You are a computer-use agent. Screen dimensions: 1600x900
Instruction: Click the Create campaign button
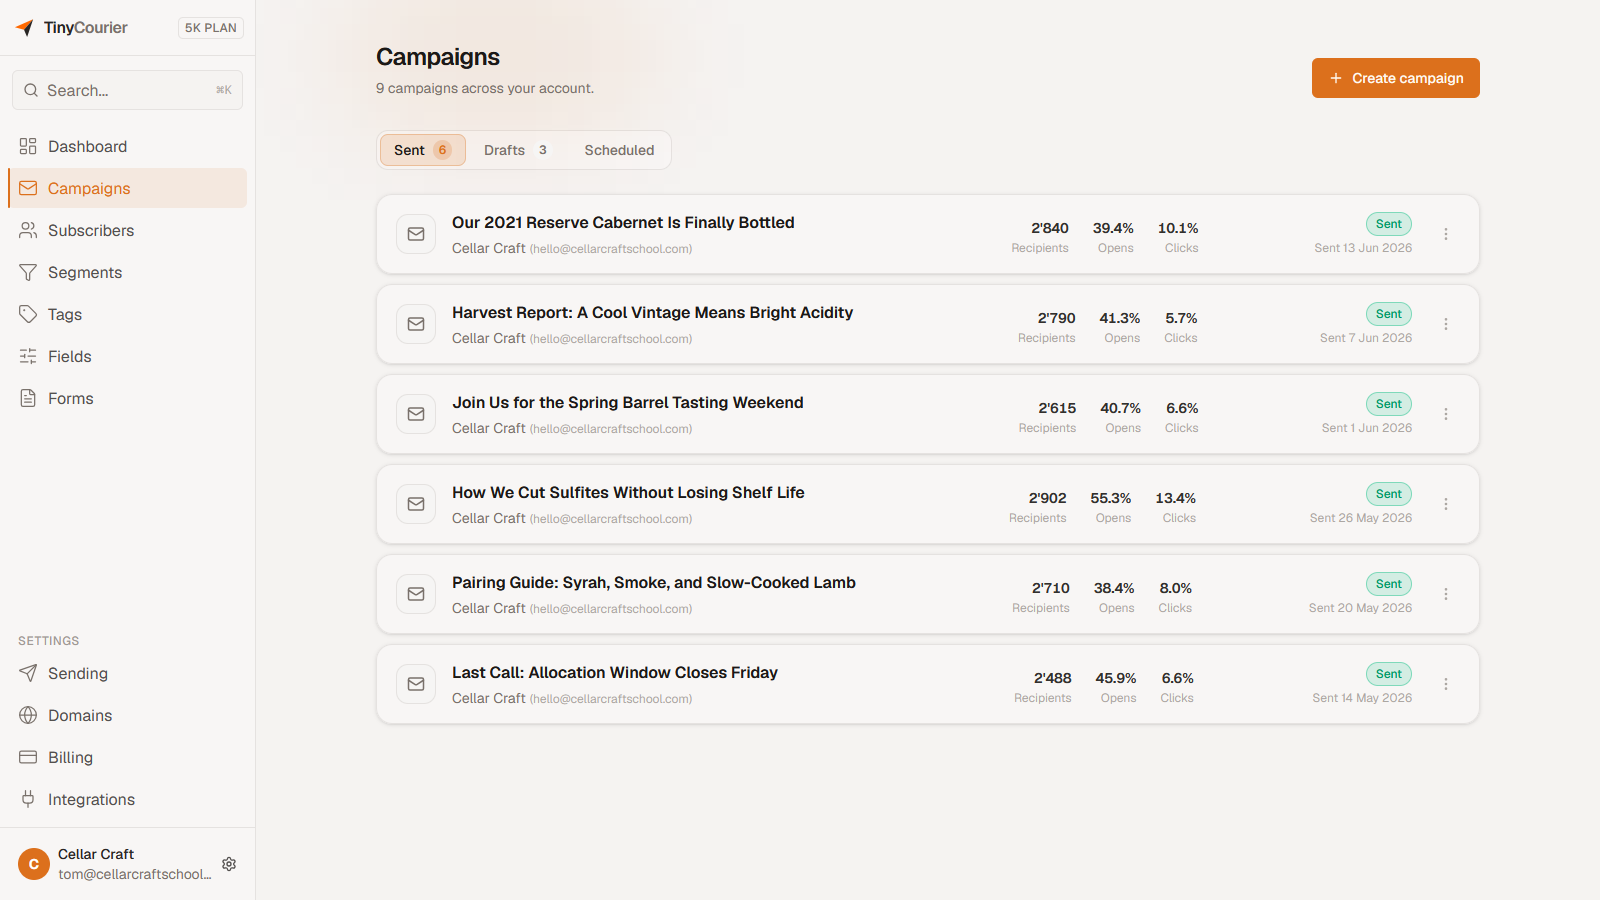click(1395, 78)
